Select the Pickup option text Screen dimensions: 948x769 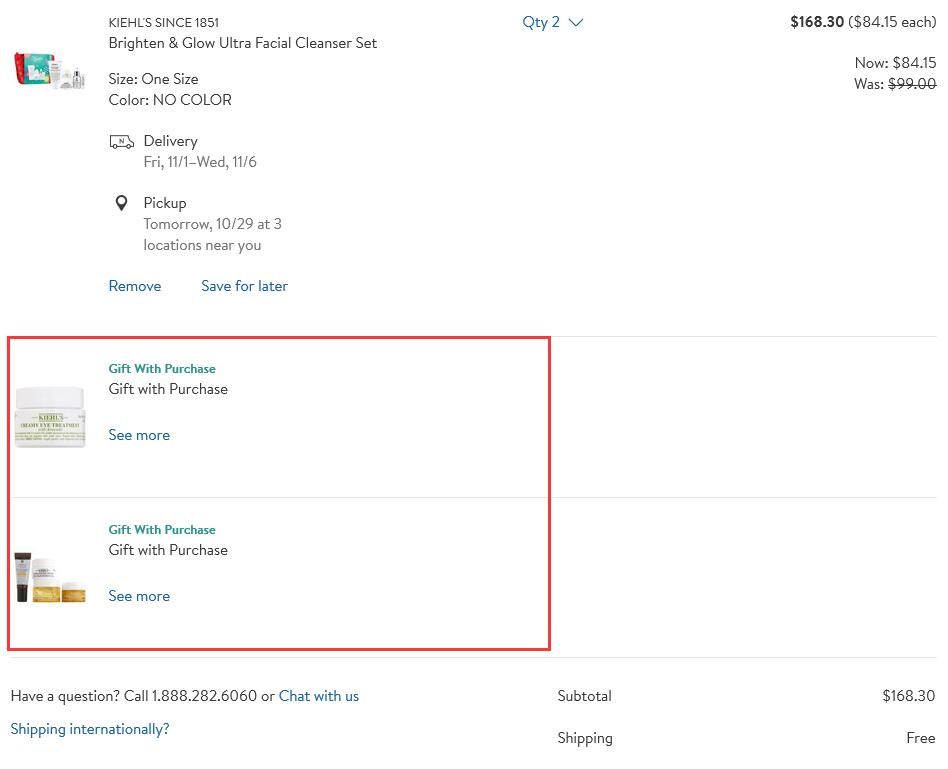(x=164, y=203)
